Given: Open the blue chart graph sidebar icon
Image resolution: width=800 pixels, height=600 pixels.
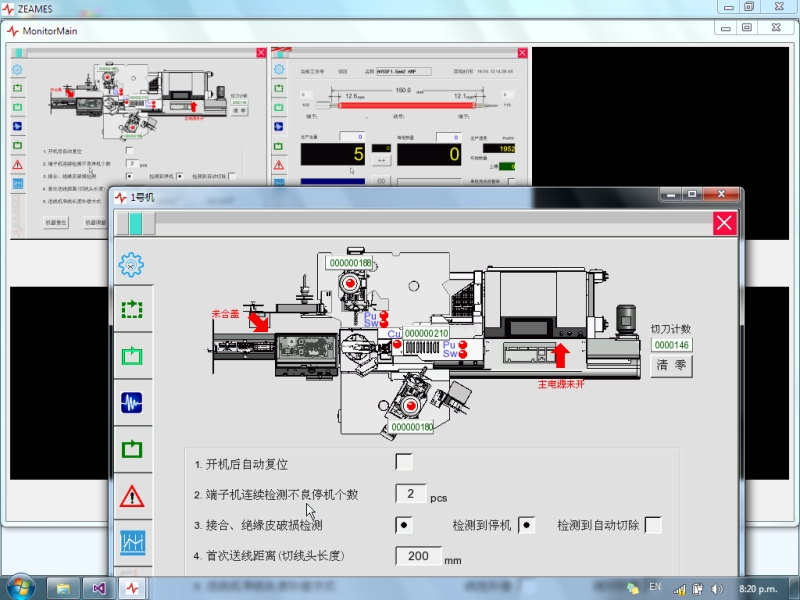Looking at the screenshot, I should pos(131,542).
